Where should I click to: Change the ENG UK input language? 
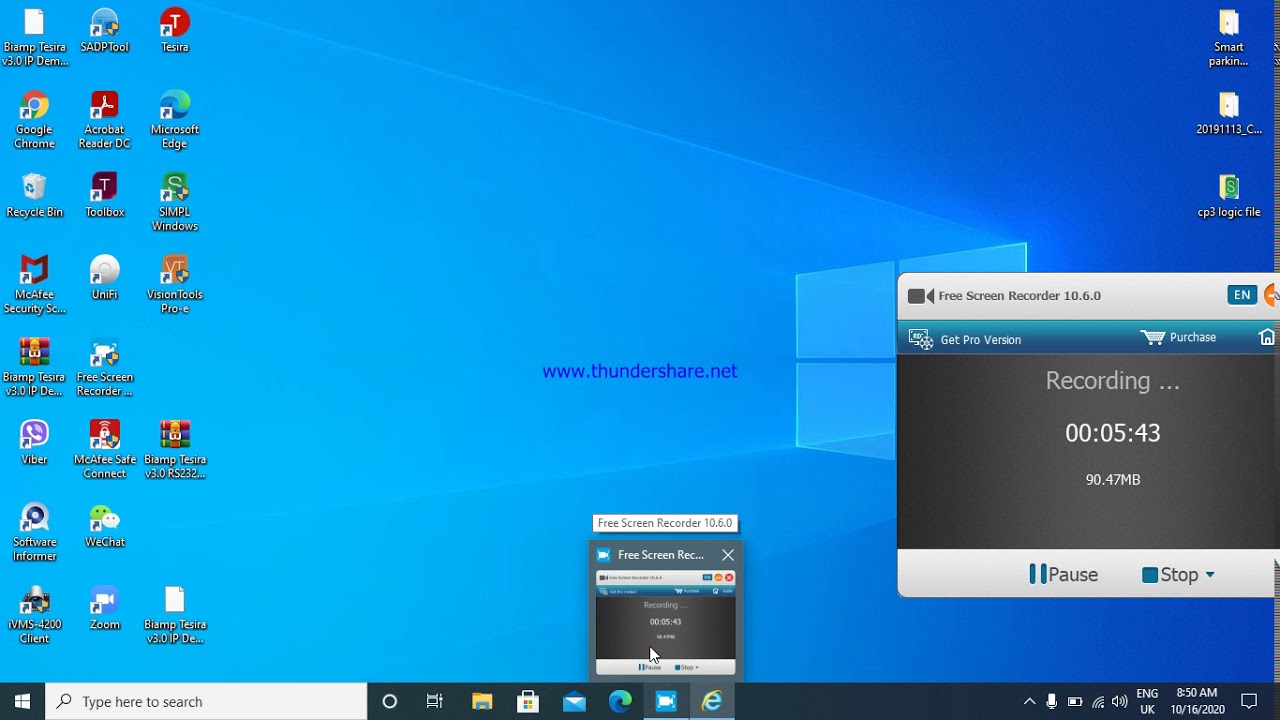tap(1147, 701)
